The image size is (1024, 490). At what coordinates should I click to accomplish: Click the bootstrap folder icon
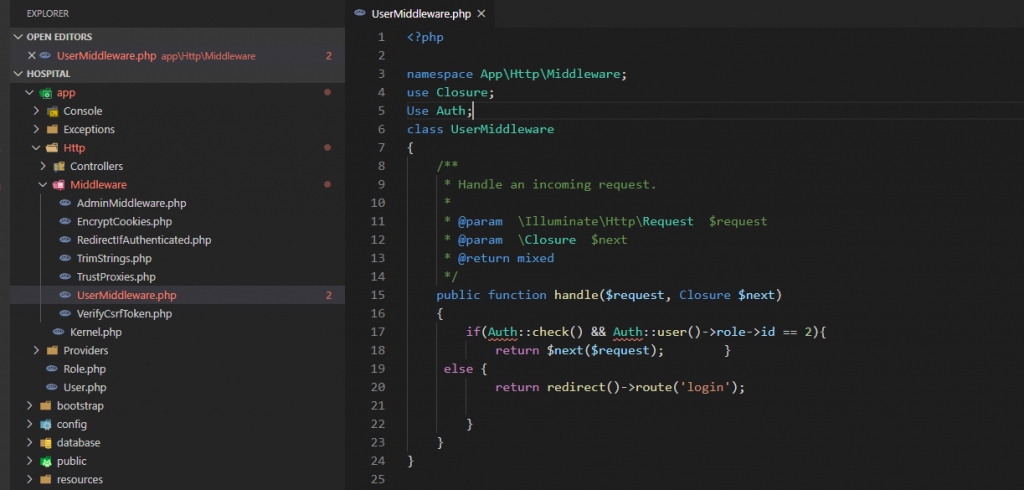tap(46, 406)
